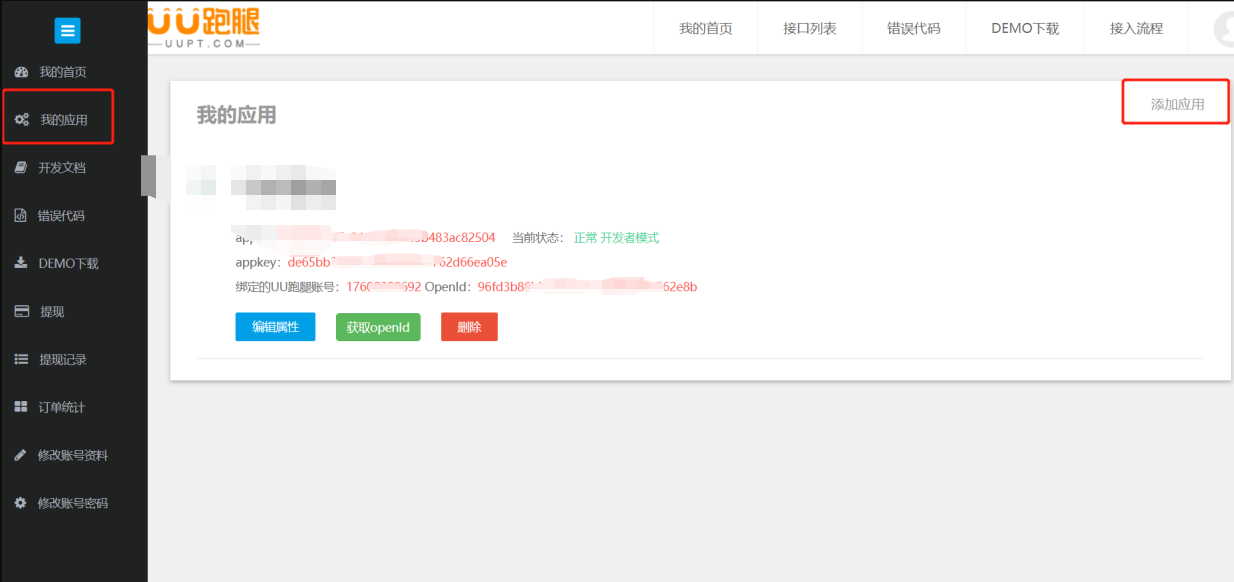Click the 当前状态 label
The height and width of the screenshot is (582, 1234).
click(x=538, y=238)
